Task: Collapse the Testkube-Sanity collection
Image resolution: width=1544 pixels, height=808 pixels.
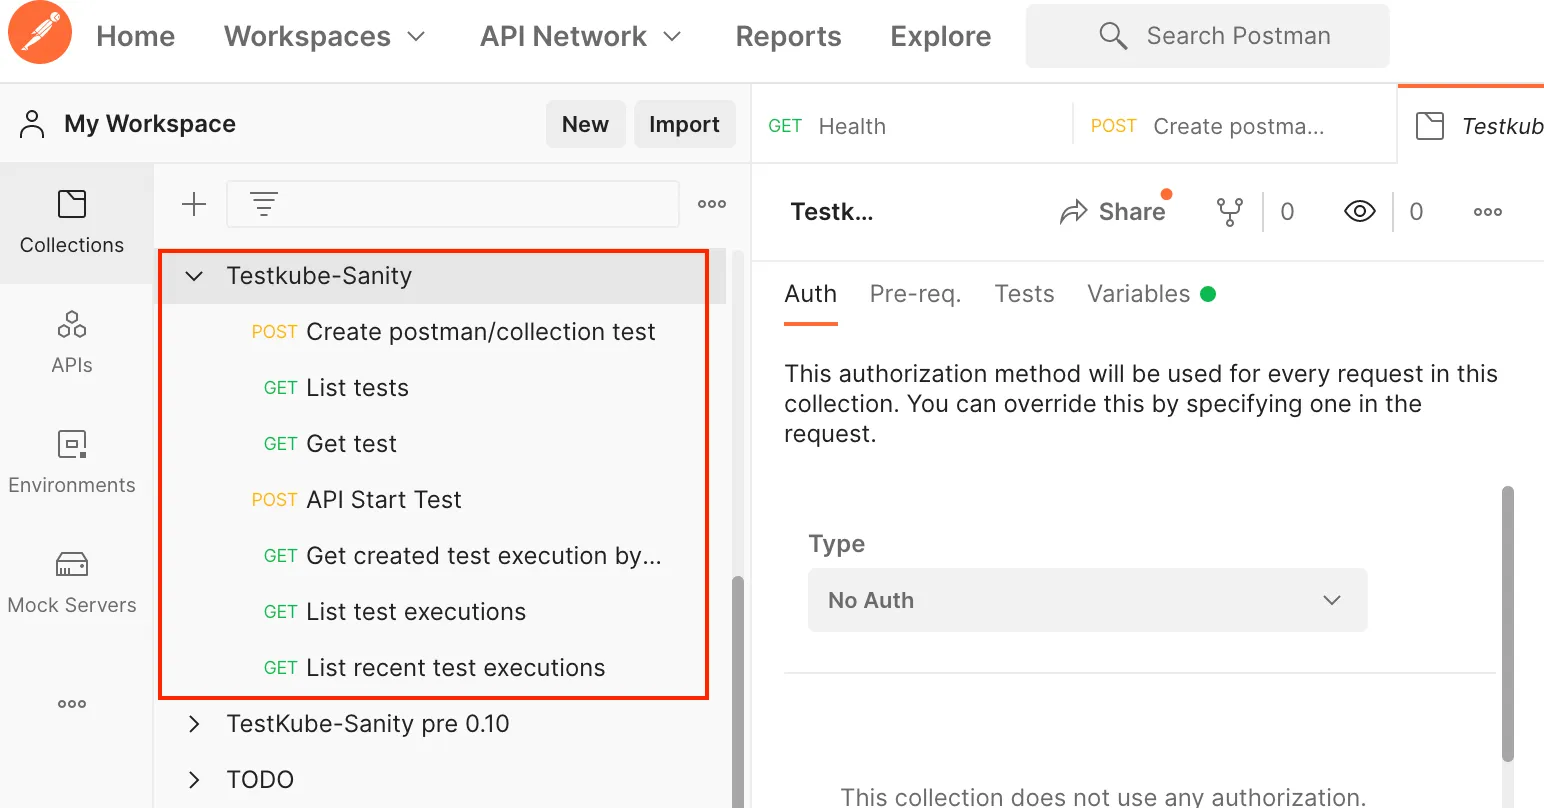Action: 193,276
